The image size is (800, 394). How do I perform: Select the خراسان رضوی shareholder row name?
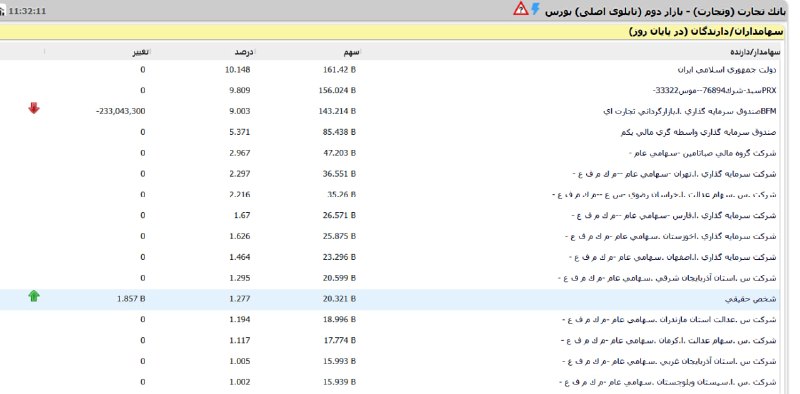[x=664, y=195]
